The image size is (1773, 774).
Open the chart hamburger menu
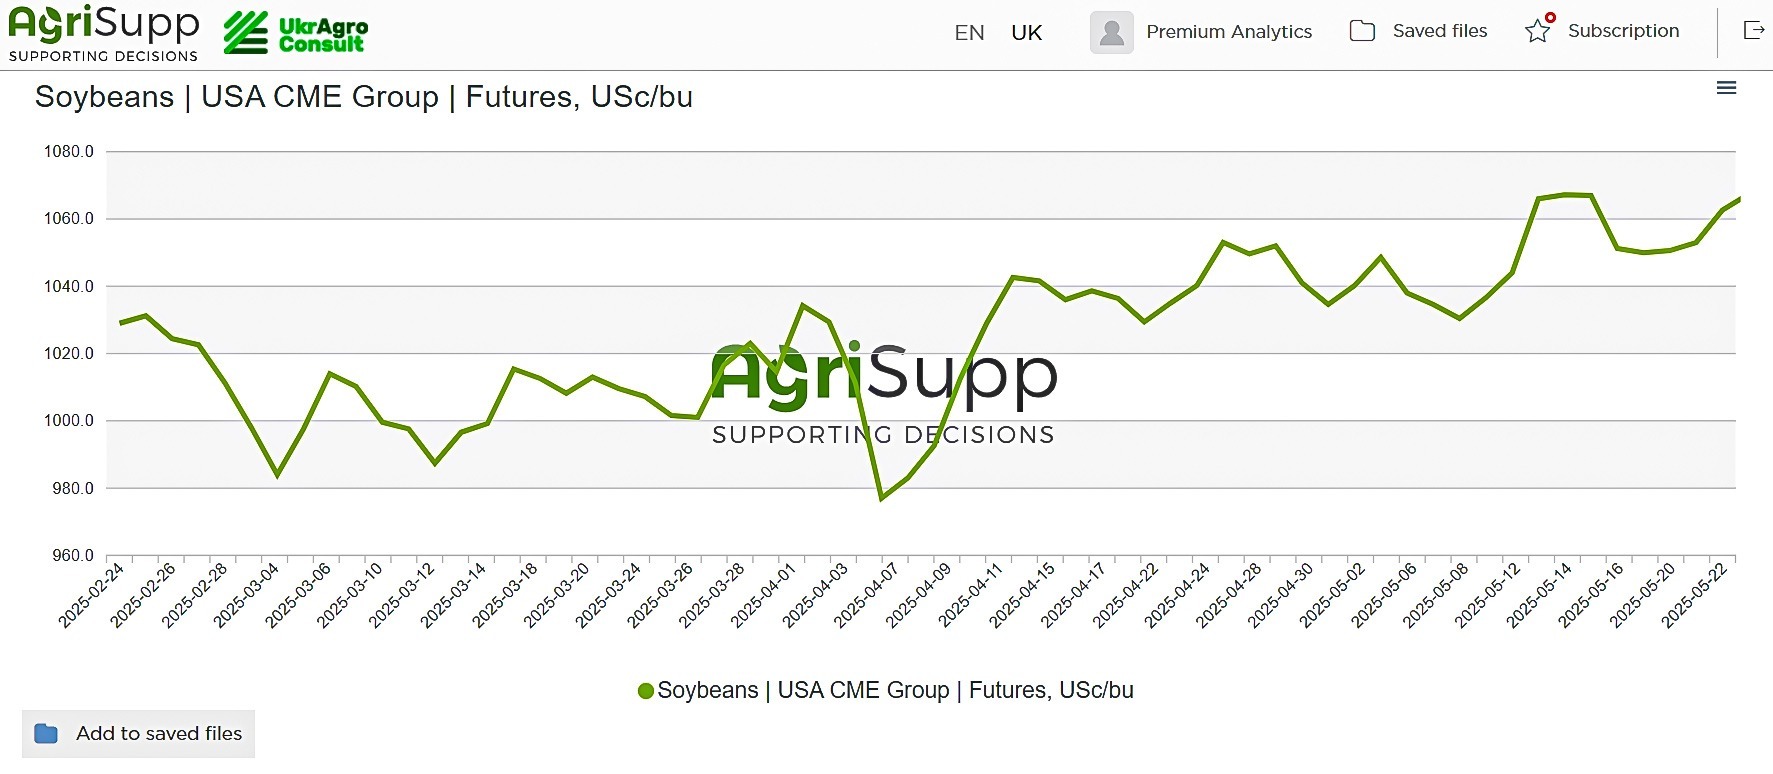click(1726, 88)
